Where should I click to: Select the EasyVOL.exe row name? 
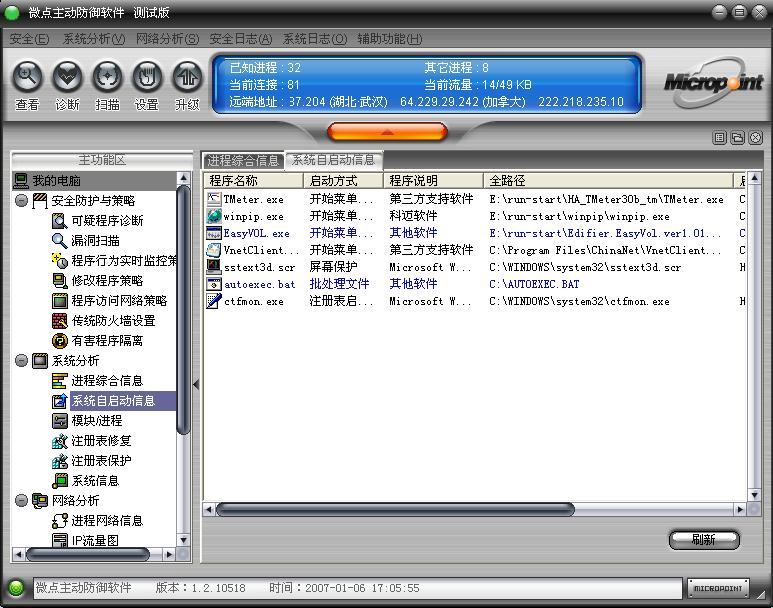[256, 233]
